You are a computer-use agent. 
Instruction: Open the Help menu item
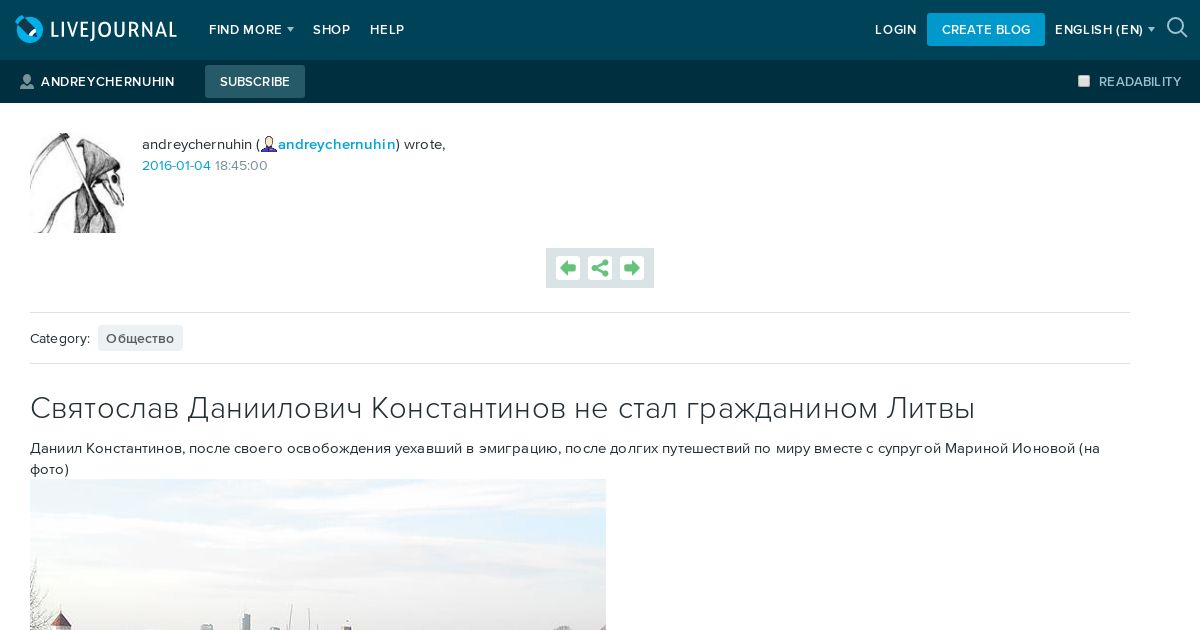(387, 30)
